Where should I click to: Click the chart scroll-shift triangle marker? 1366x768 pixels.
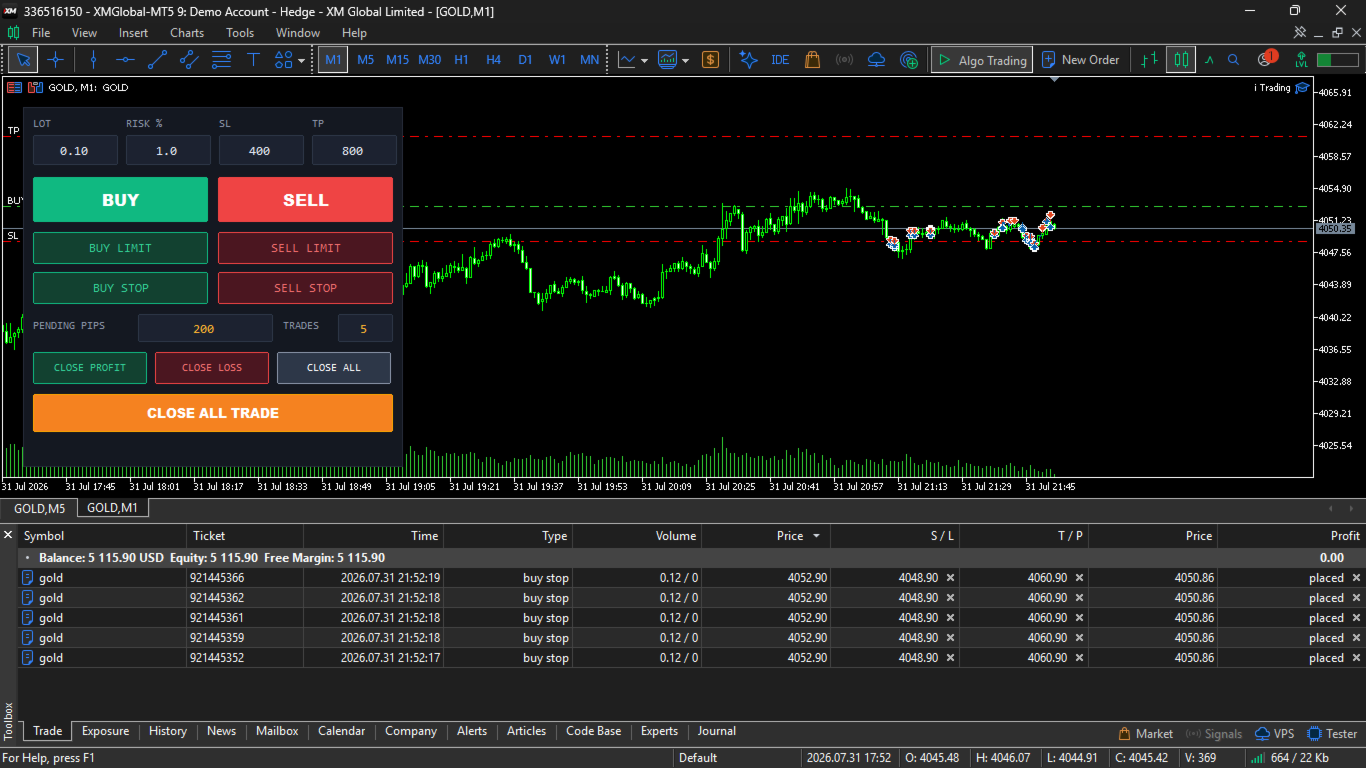pos(1054,79)
